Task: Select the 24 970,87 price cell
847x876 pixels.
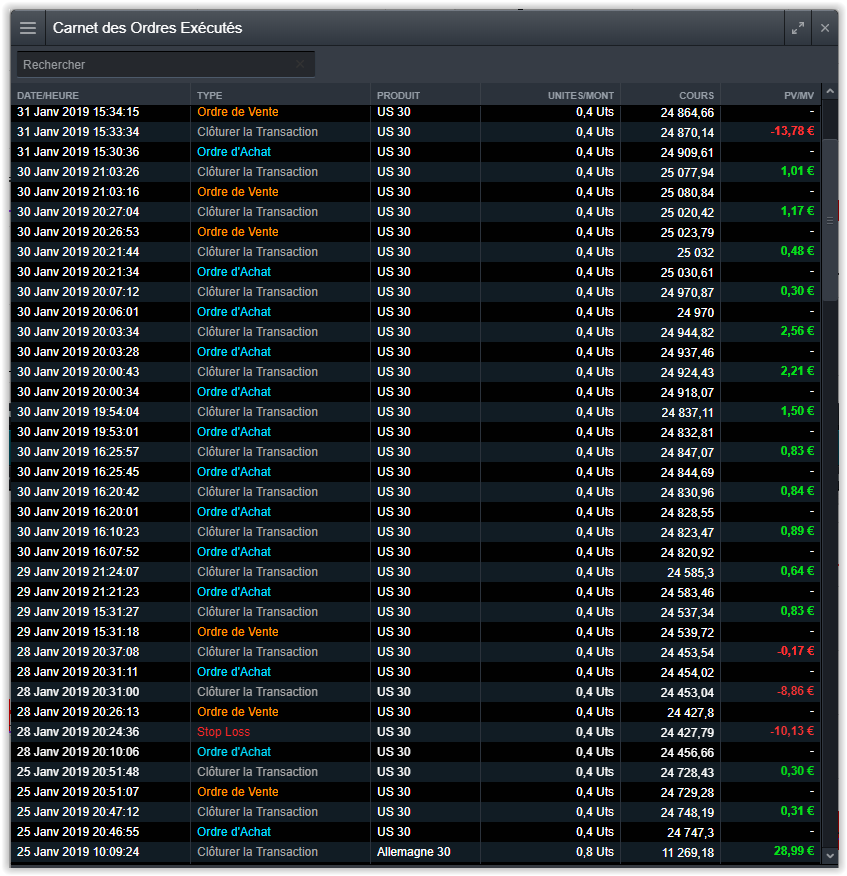Action: pyautogui.click(x=687, y=293)
